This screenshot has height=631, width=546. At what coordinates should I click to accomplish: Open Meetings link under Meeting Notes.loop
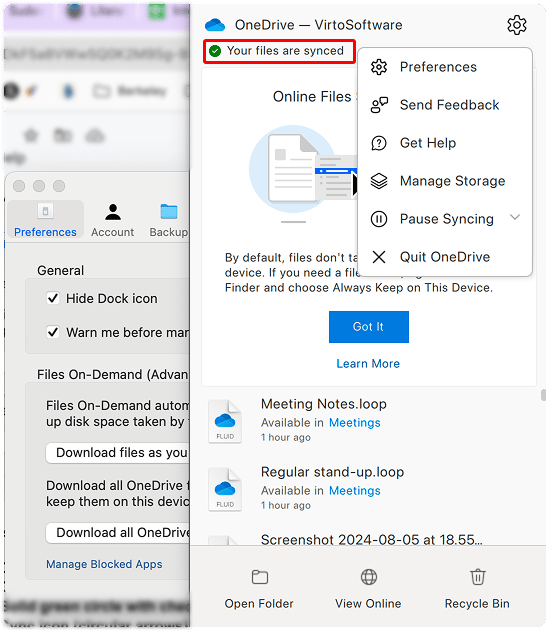pos(354,423)
